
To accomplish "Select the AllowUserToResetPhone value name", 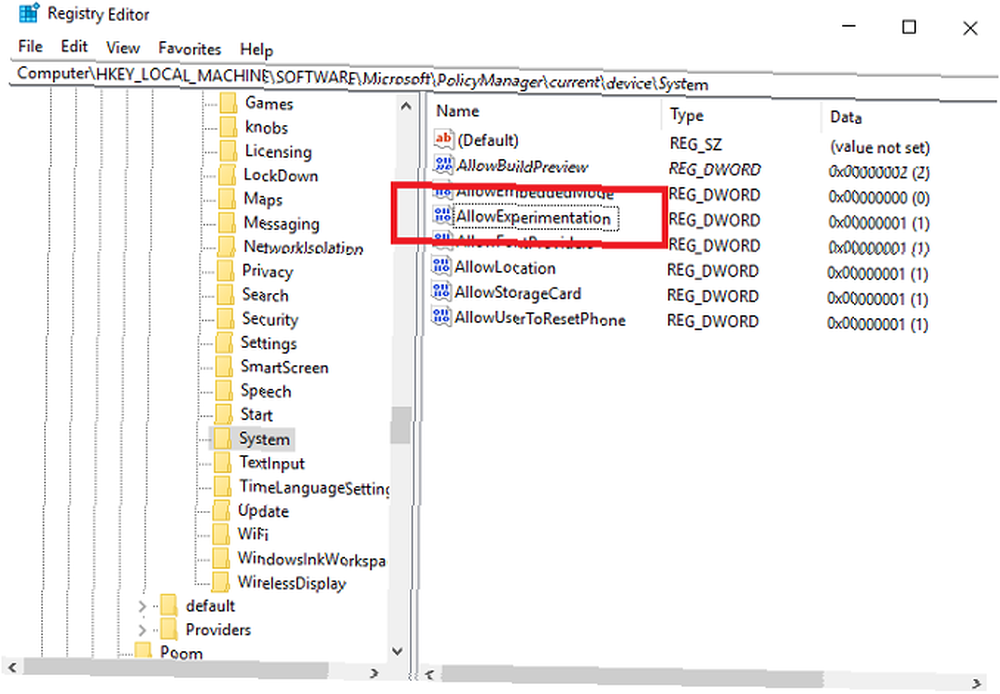I will point(540,319).
